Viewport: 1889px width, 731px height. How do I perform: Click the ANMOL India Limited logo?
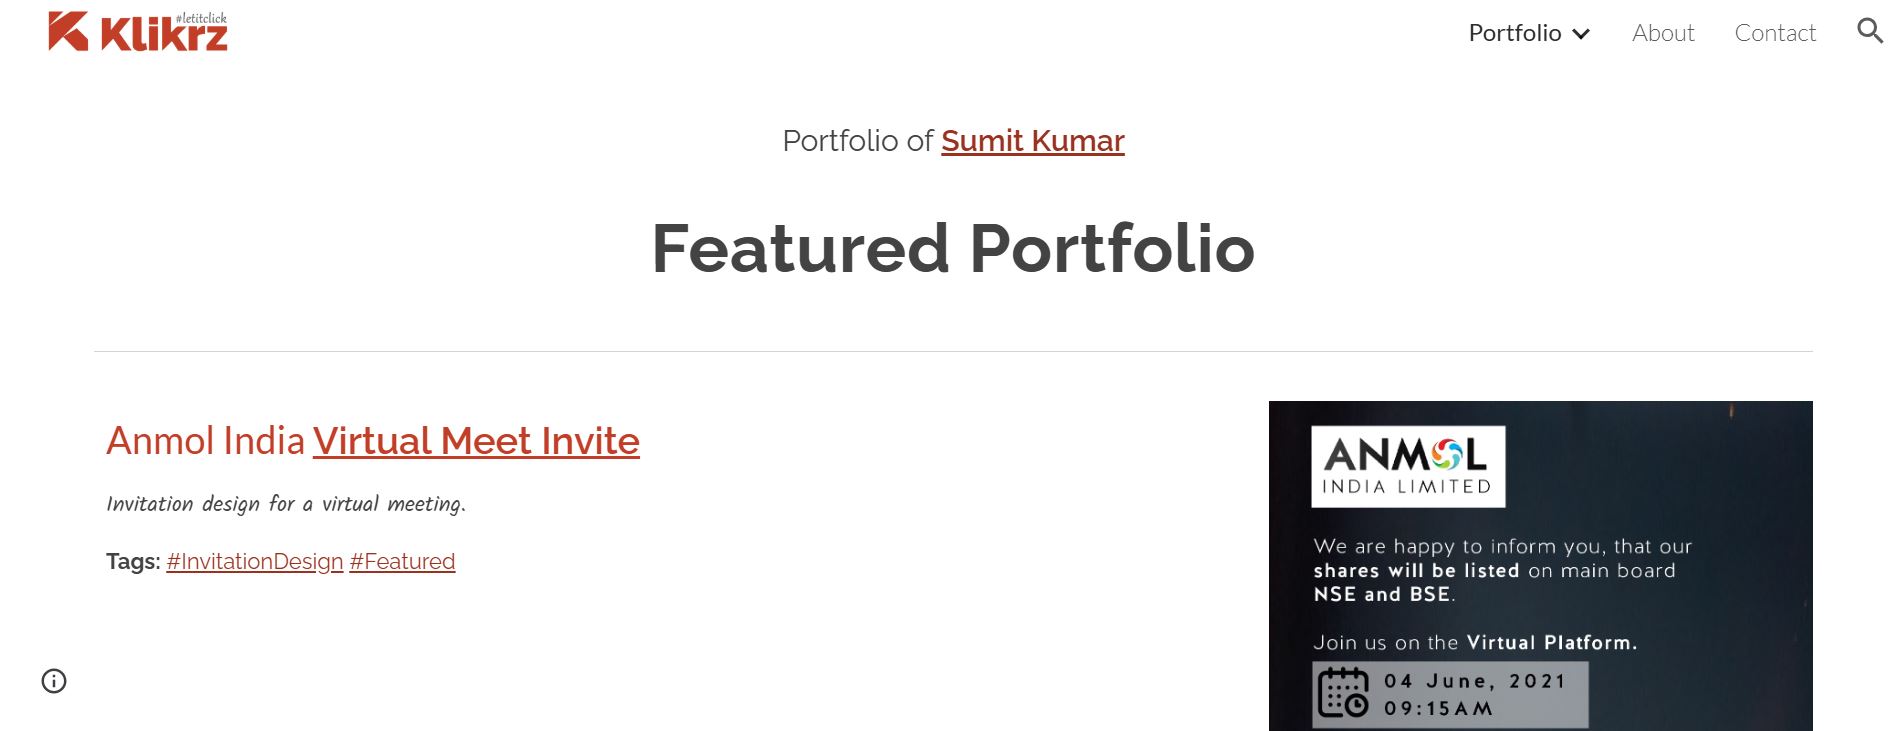click(x=1407, y=467)
